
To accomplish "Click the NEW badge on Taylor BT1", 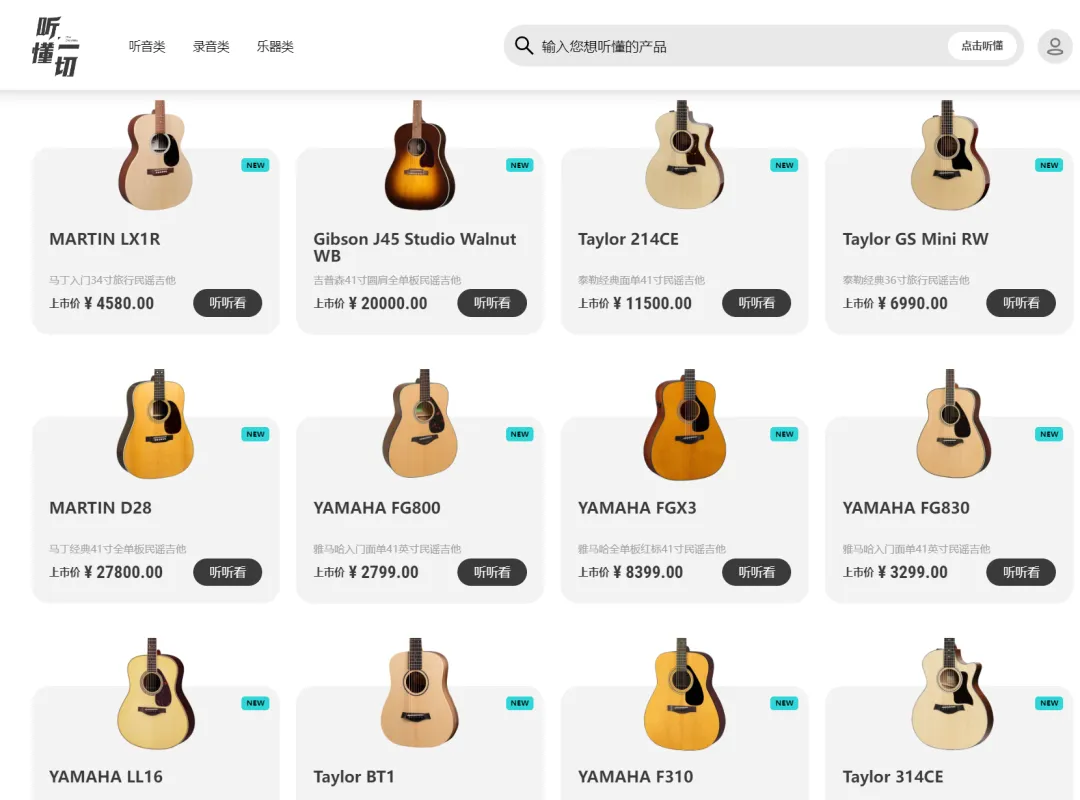I will pyautogui.click(x=520, y=703).
